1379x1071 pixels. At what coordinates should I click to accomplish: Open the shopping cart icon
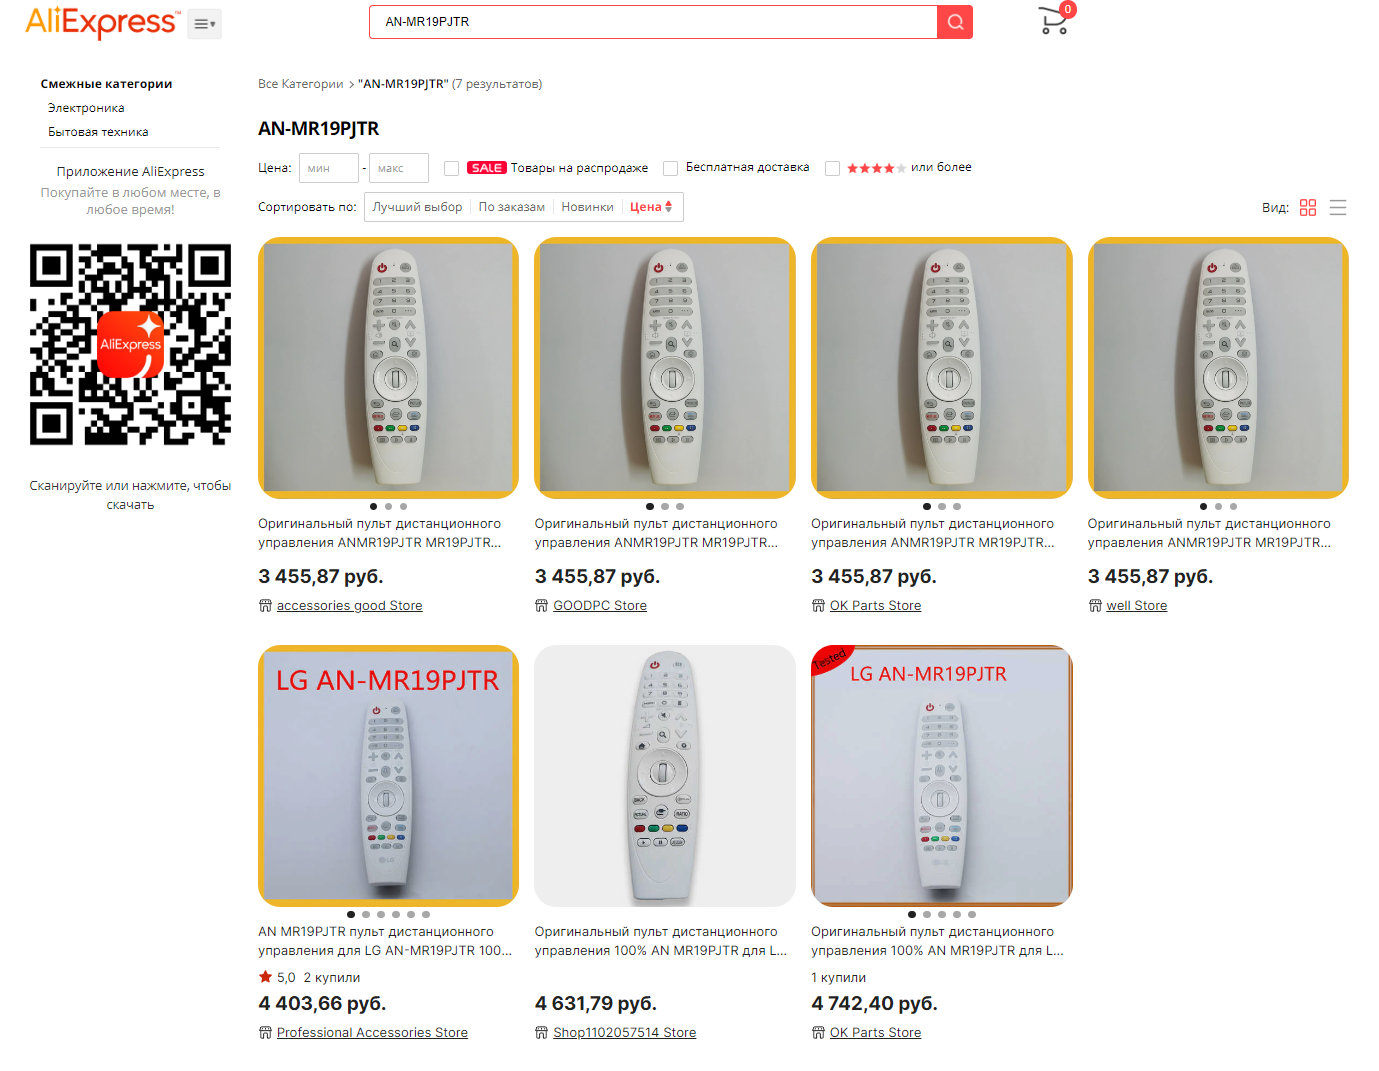pos(1054,20)
